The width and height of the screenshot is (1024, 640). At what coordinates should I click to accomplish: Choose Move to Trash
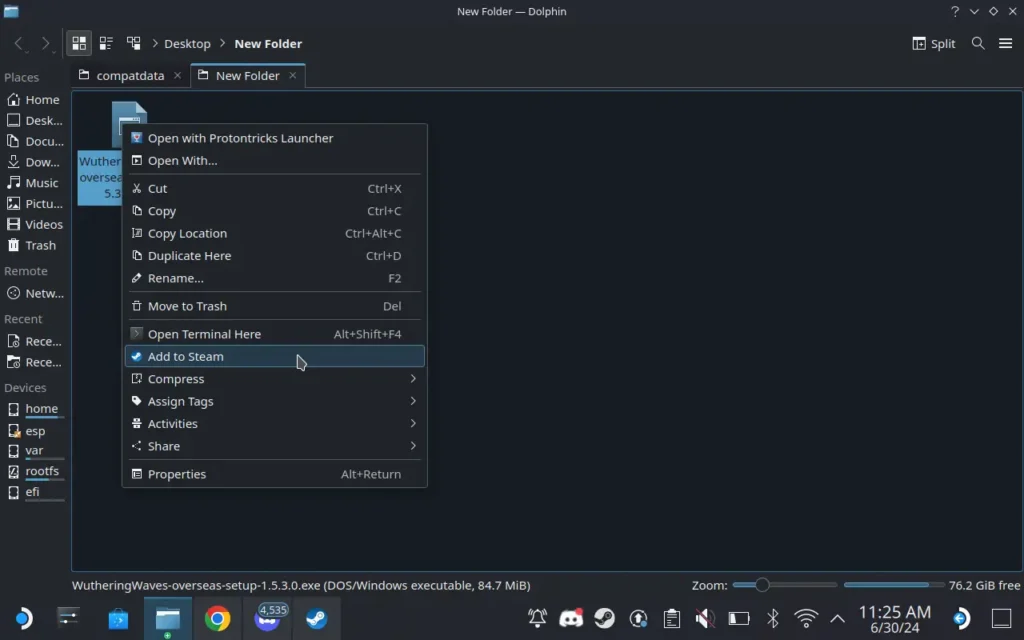click(274, 306)
